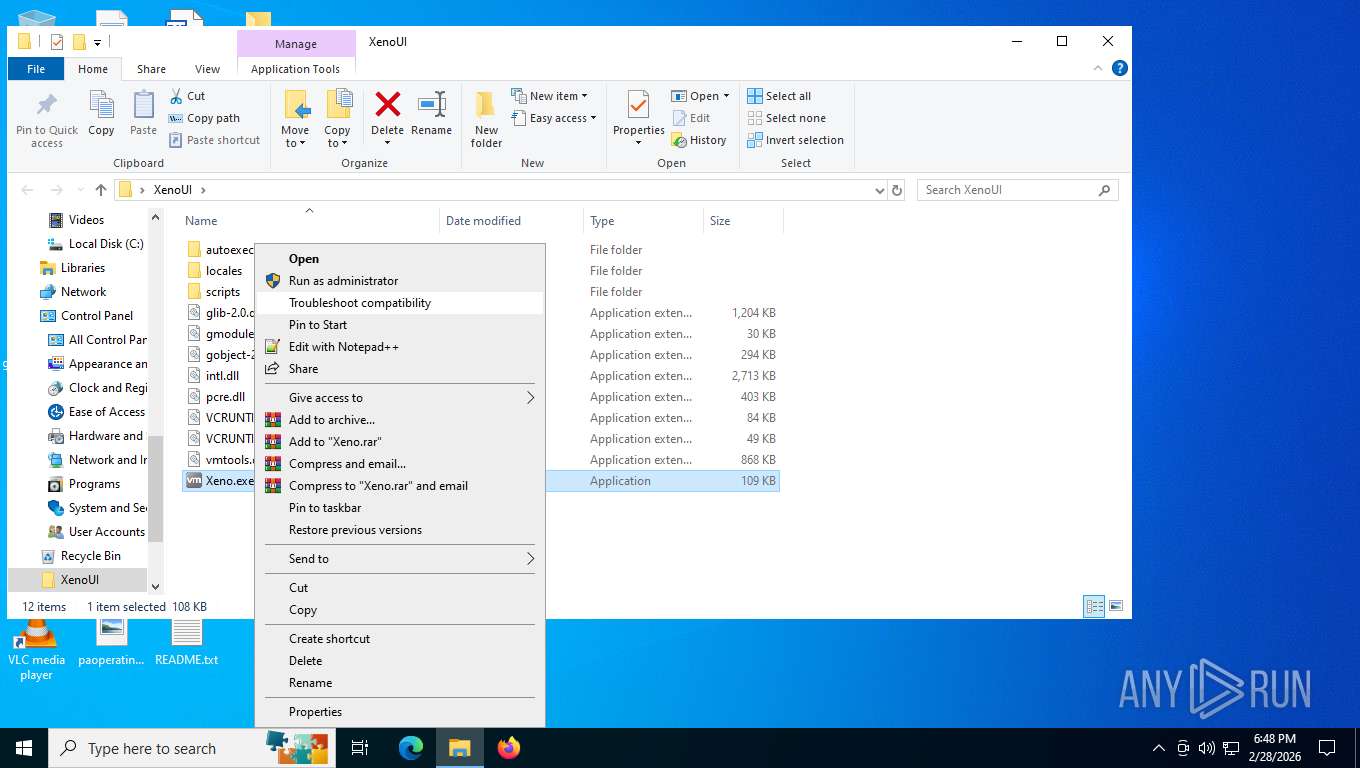This screenshot has width=1360, height=768.
Task: Expand the XenoUI breadcrumb chevron
Action: (x=203, y=190)
